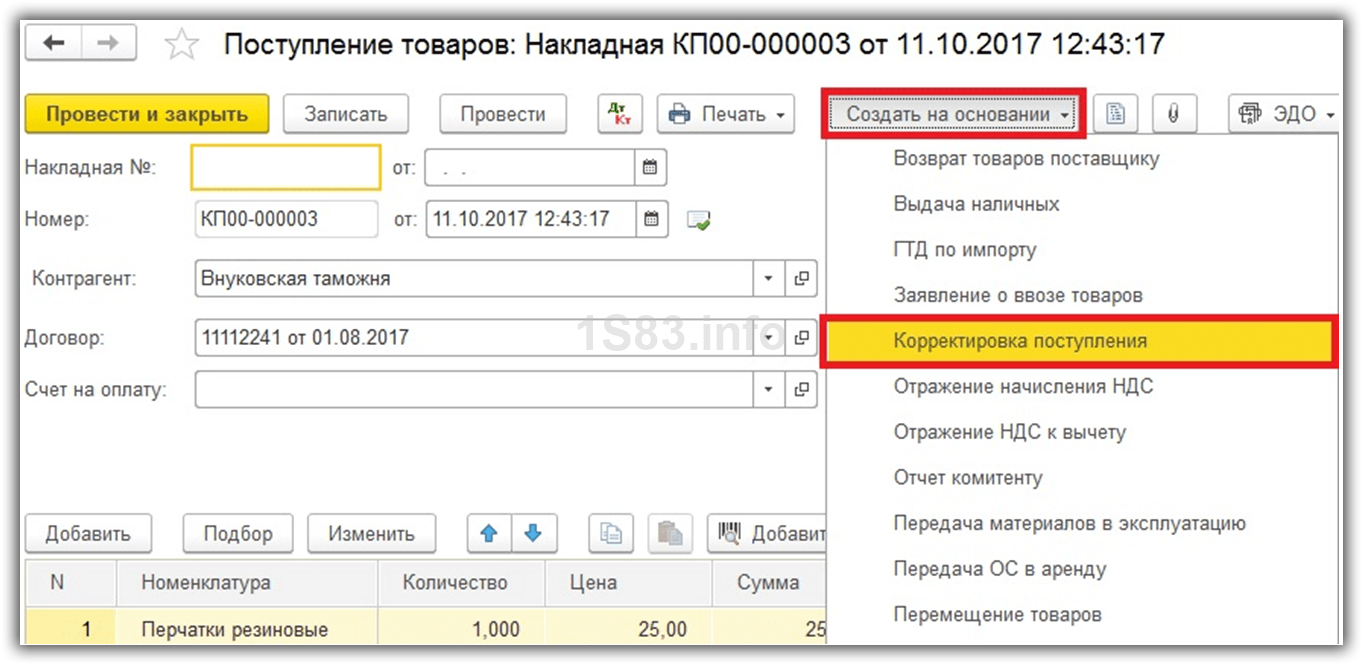1363x665 pixels.
Task: Open calendar for Накладная date field
Action: (650, 168)
